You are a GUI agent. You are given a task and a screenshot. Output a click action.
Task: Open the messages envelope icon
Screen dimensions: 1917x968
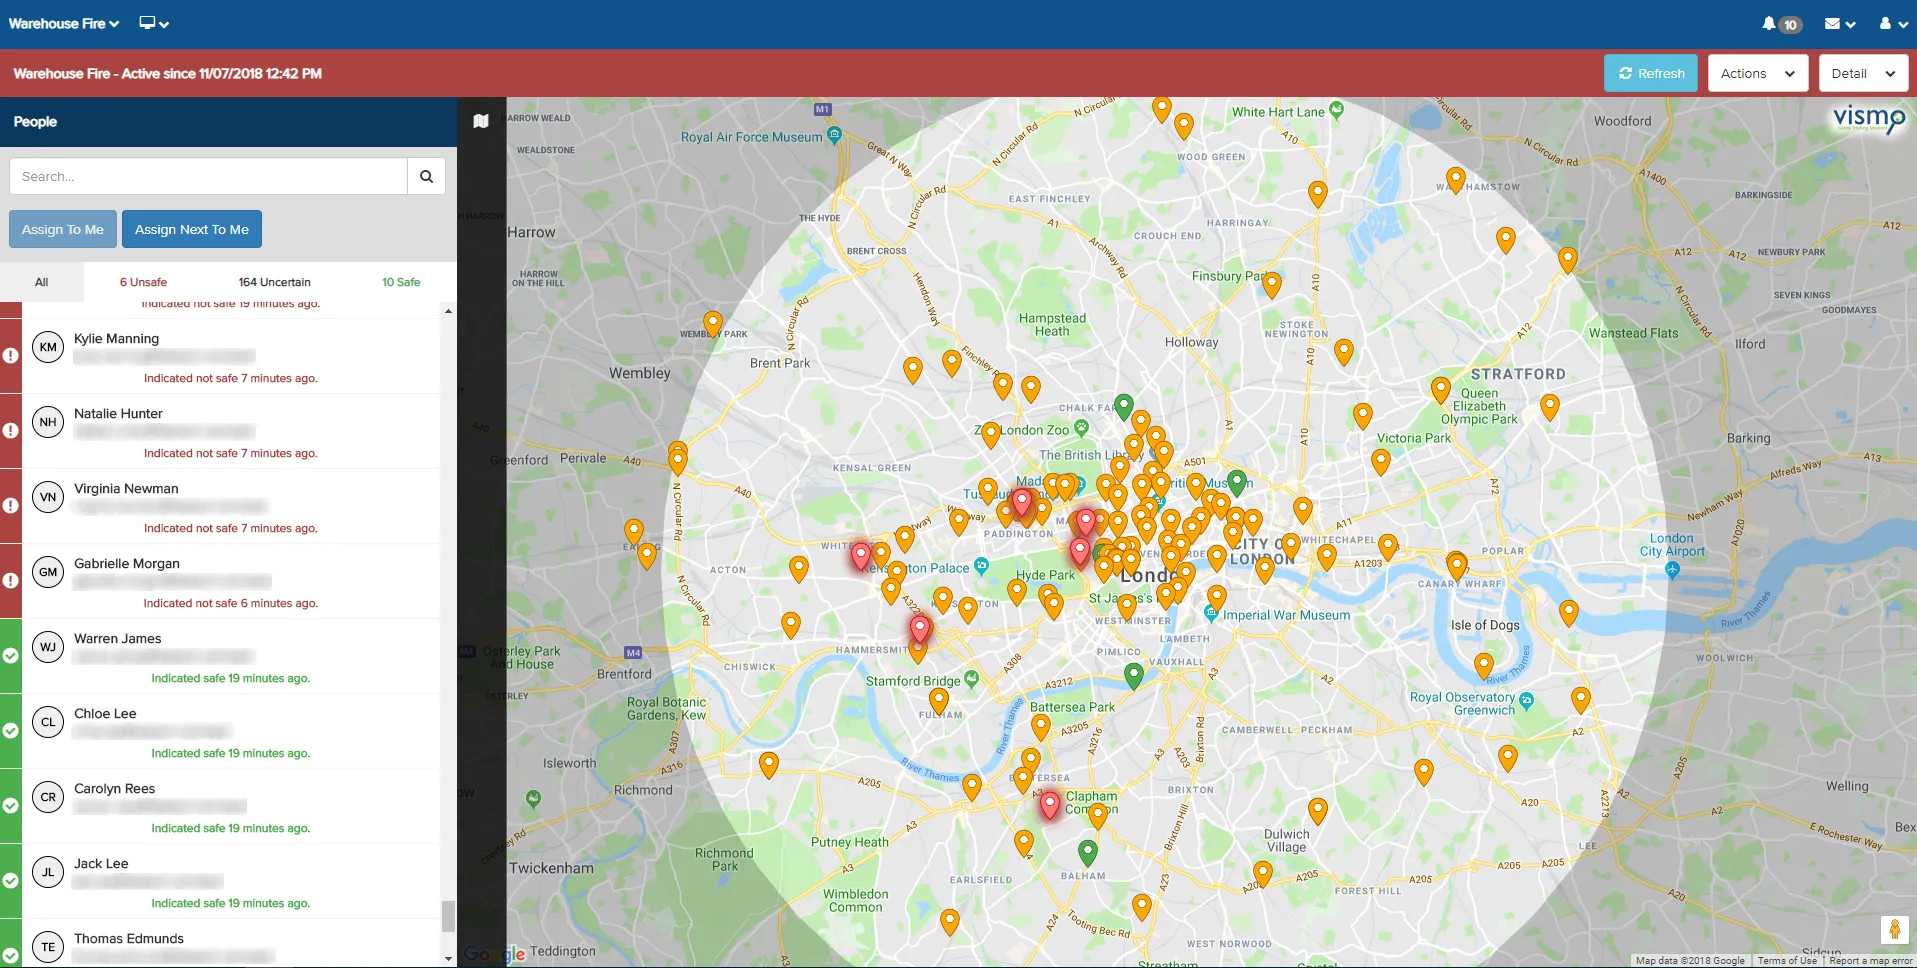(1833, 23)
